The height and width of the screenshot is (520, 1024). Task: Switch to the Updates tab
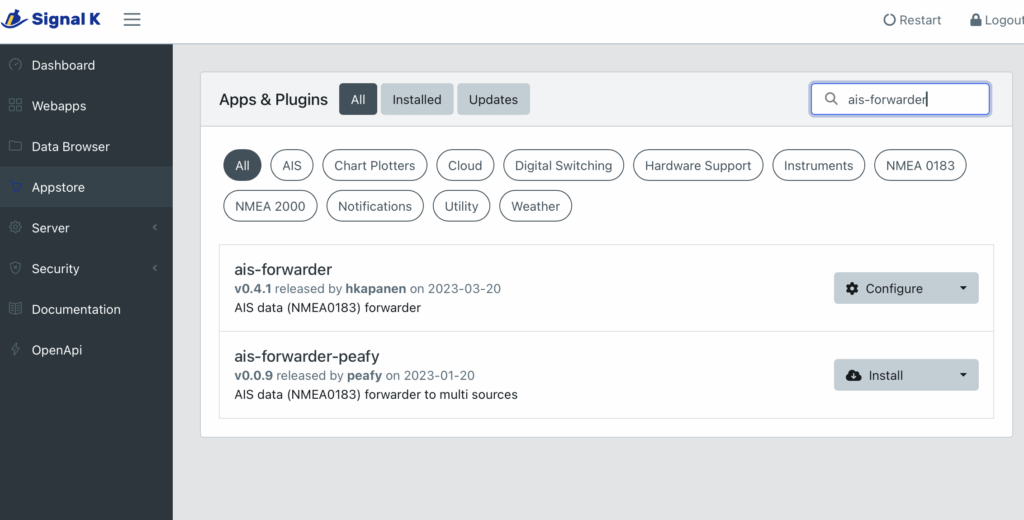click(x=493, y=99)
